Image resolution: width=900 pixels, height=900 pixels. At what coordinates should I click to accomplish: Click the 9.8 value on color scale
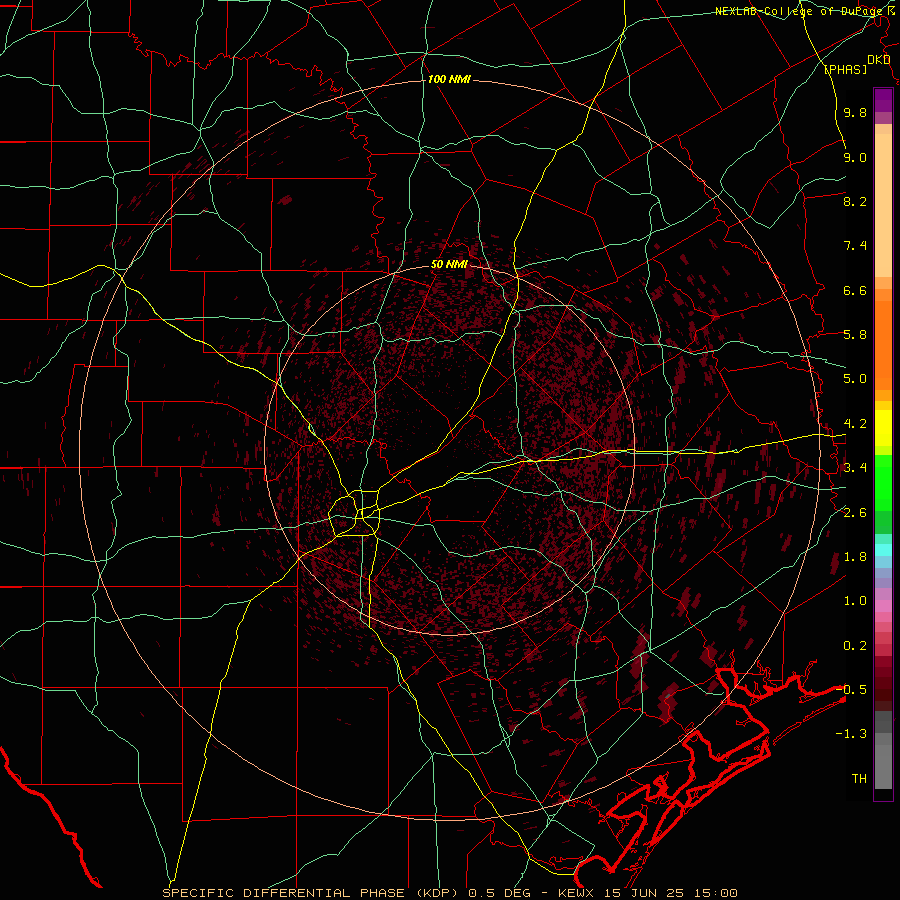855,112
